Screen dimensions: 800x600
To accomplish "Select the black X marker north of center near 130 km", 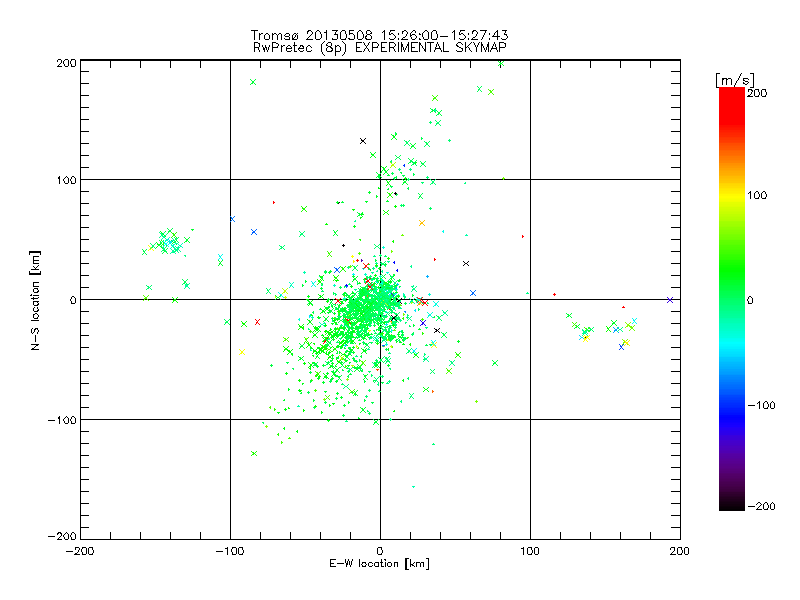I will tap(363, 141).
